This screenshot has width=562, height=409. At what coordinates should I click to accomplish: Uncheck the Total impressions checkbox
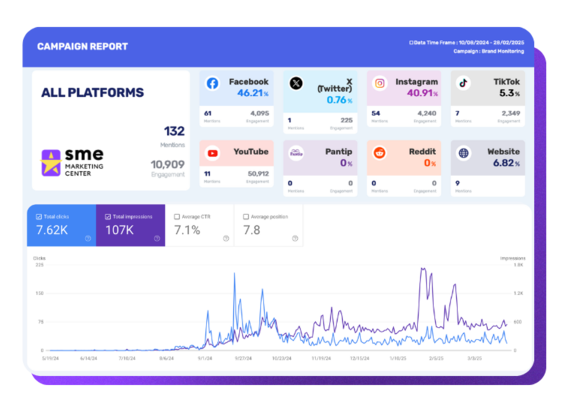pos(108,217)
